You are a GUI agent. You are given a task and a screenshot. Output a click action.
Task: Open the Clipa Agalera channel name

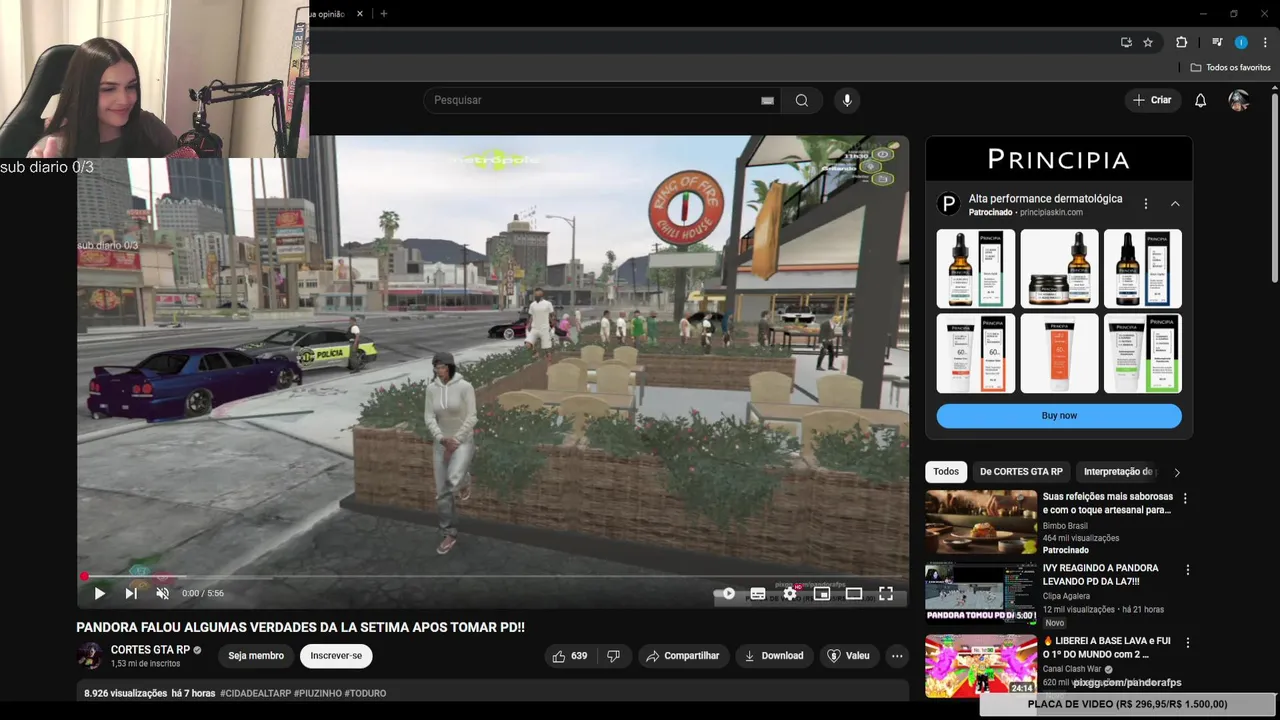[1066, 596]
